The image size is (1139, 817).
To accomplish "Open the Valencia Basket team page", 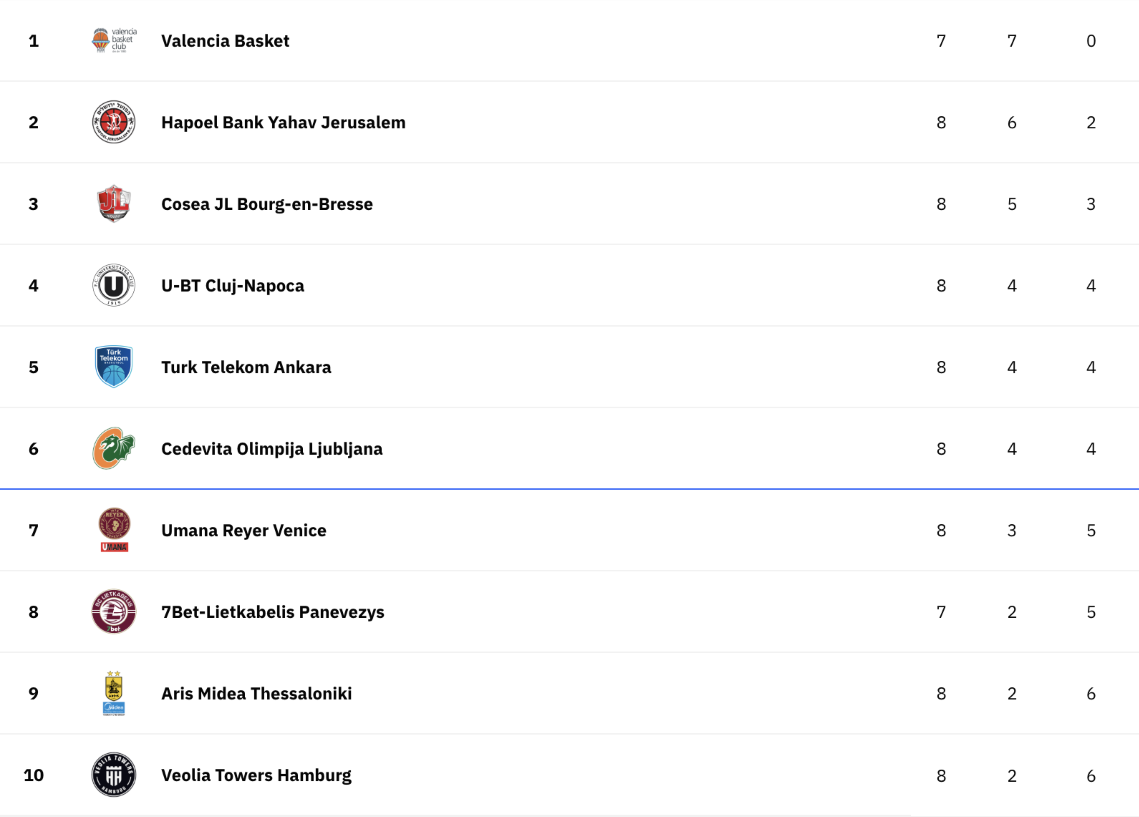I will click(x=225, y=41).
